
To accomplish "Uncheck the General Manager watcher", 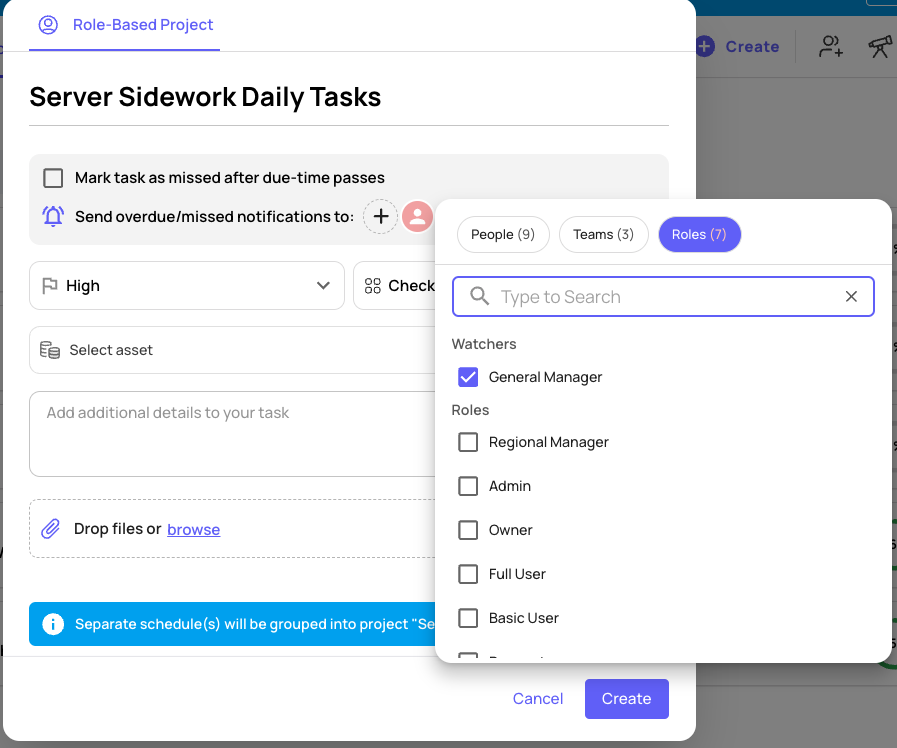I will 468,377.
